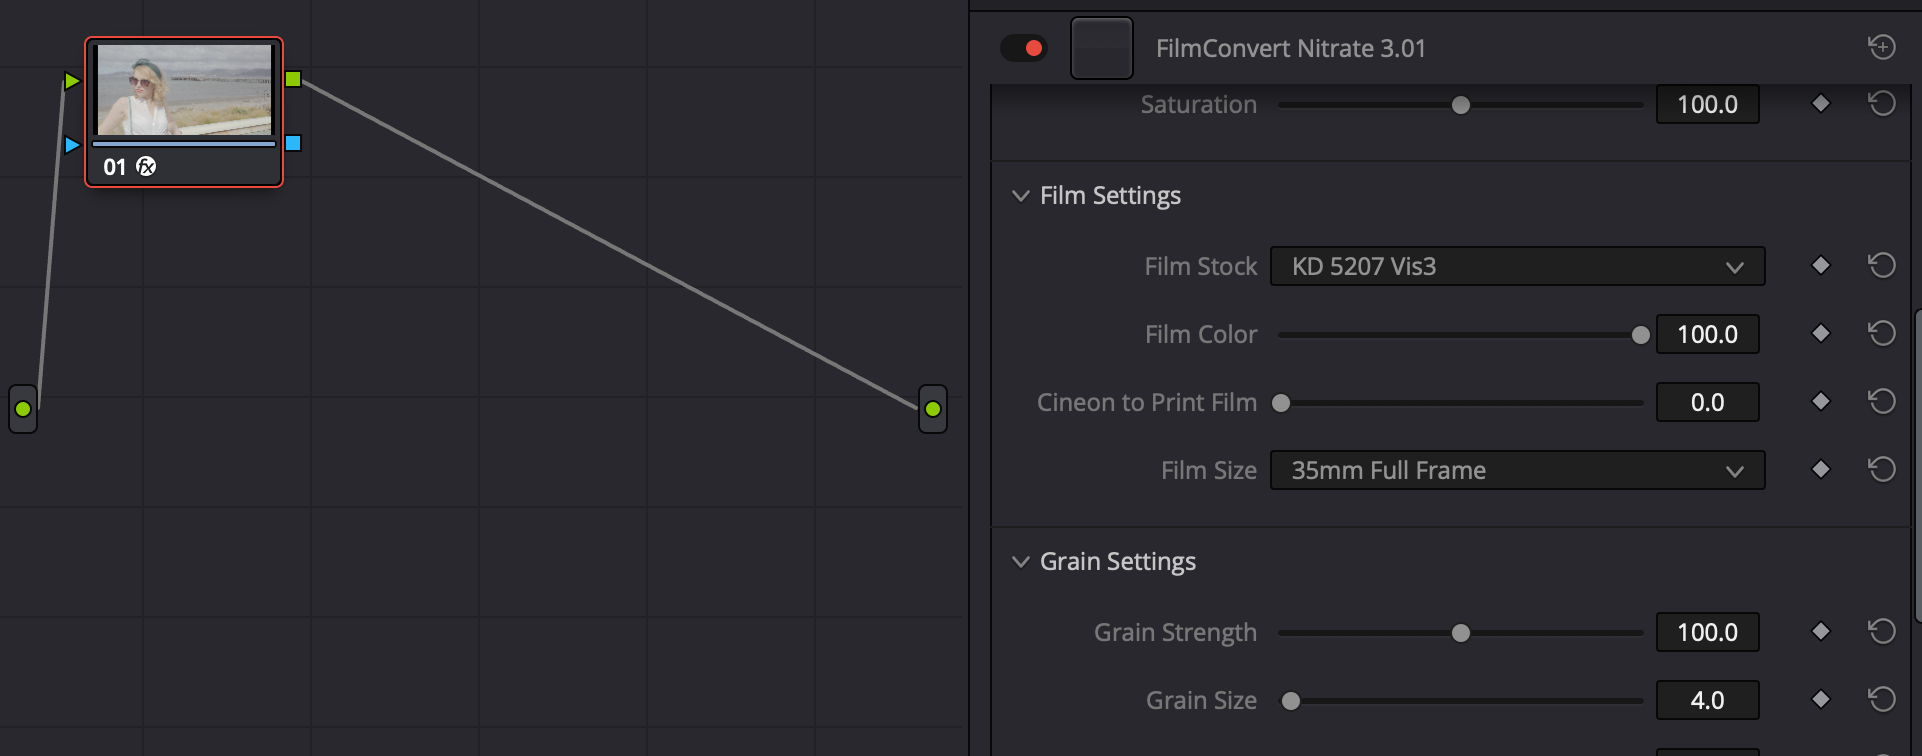Edit the Grain Strength value field
This screenshot has height=756, width=1922.
pos(1707,632)
